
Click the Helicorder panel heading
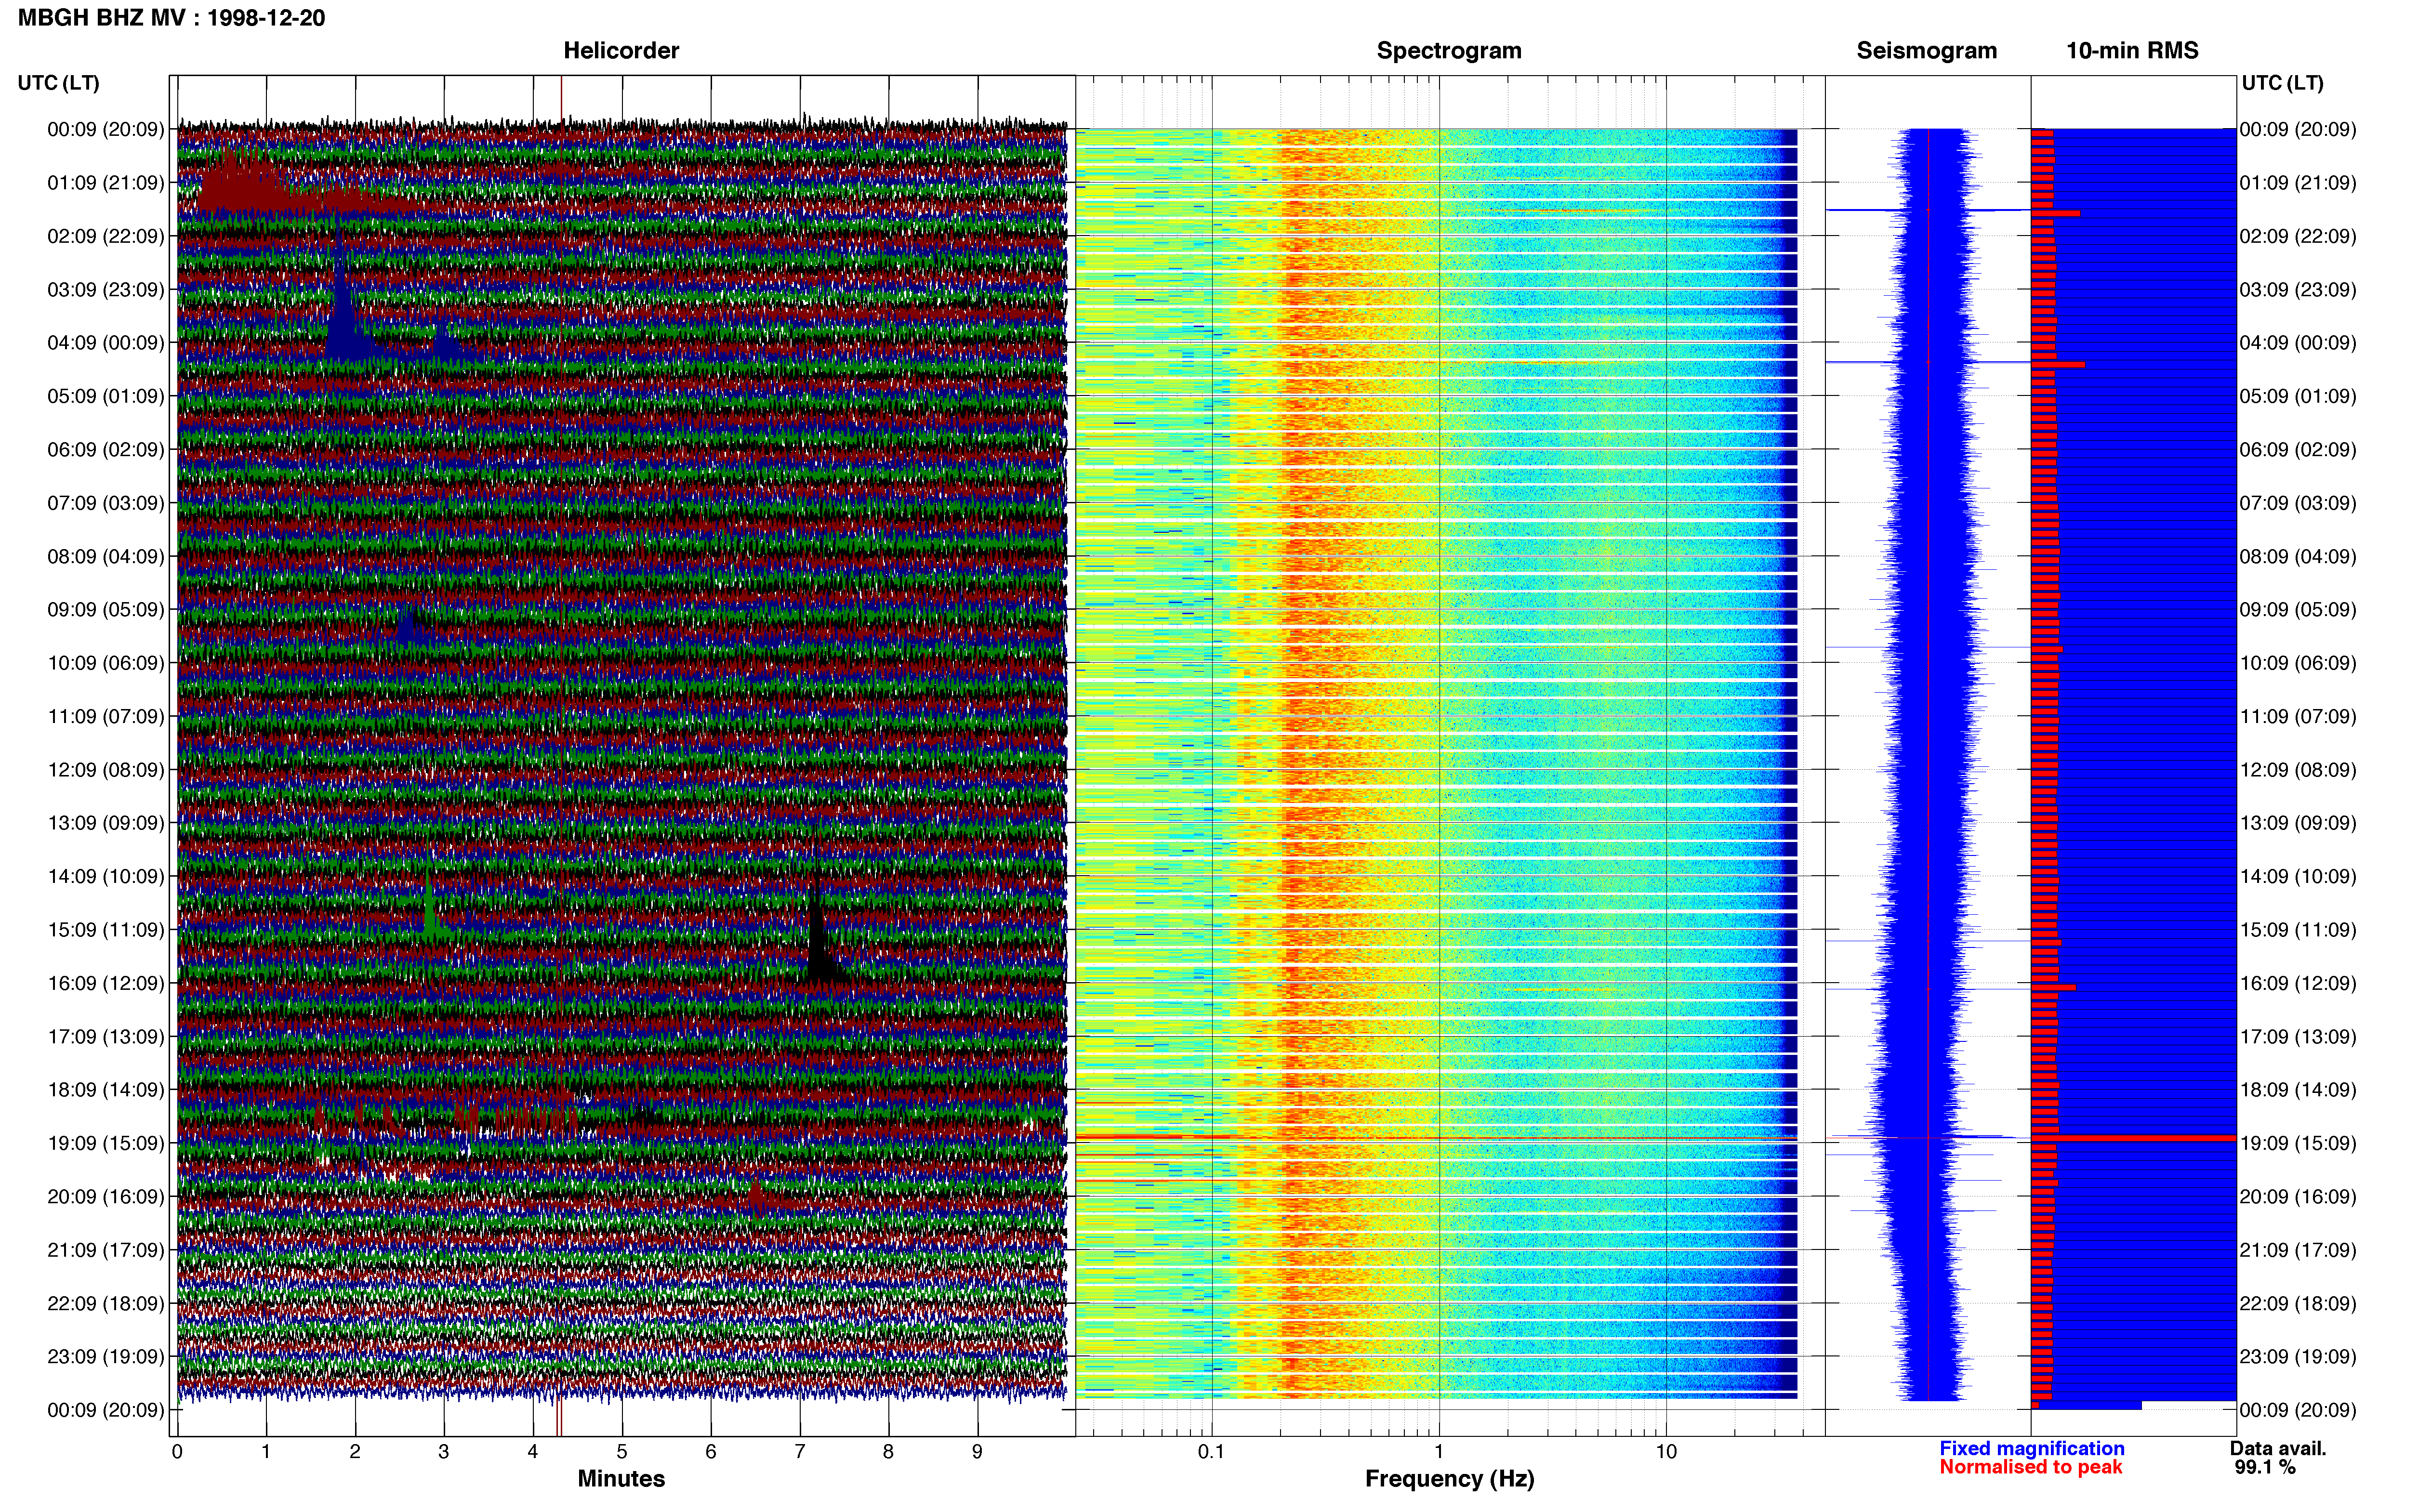pos(621,51)
